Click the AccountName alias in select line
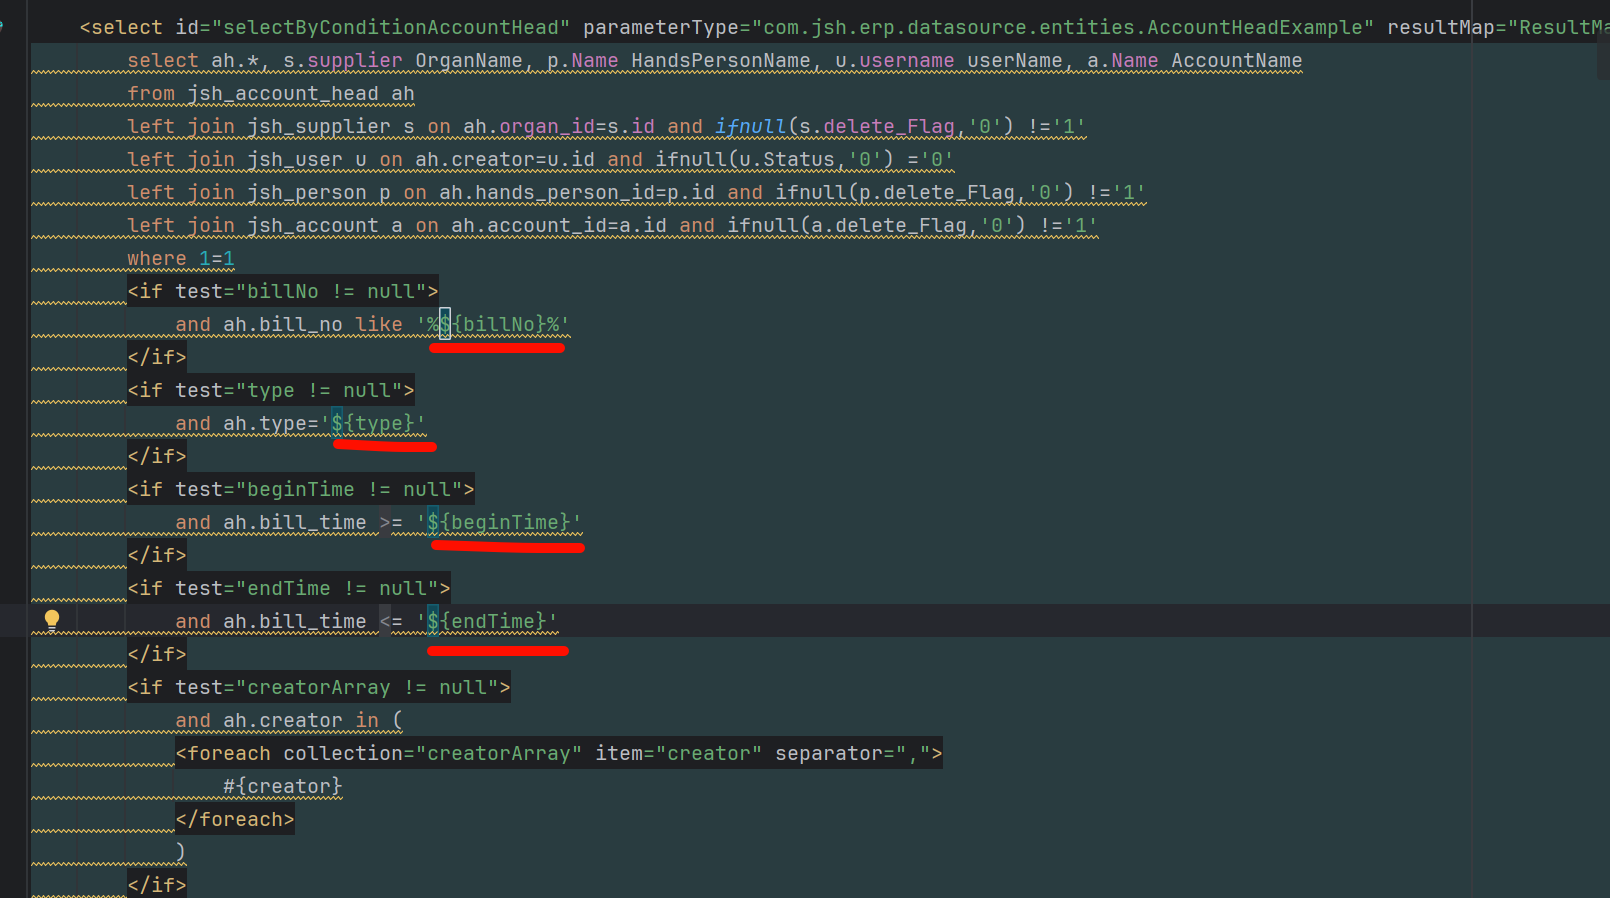This screenshot has width=1610, height=898. pyautogui.click(x=1236, y=60)
